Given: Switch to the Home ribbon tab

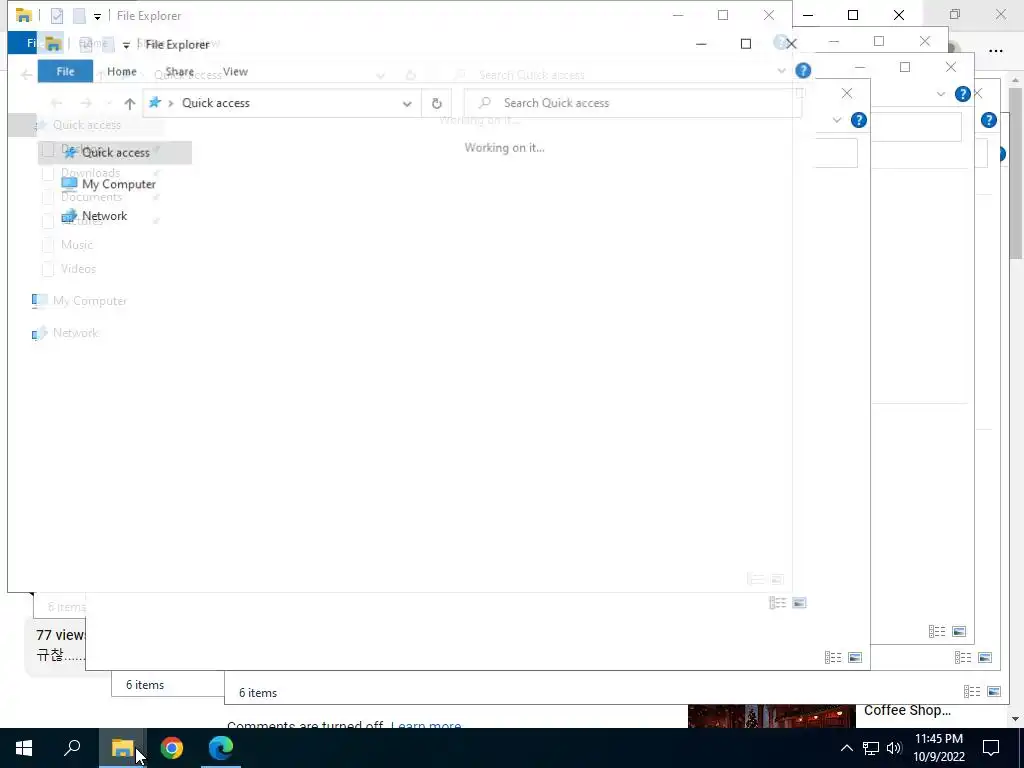Looking at the screenshot, I should pos(121,71).
